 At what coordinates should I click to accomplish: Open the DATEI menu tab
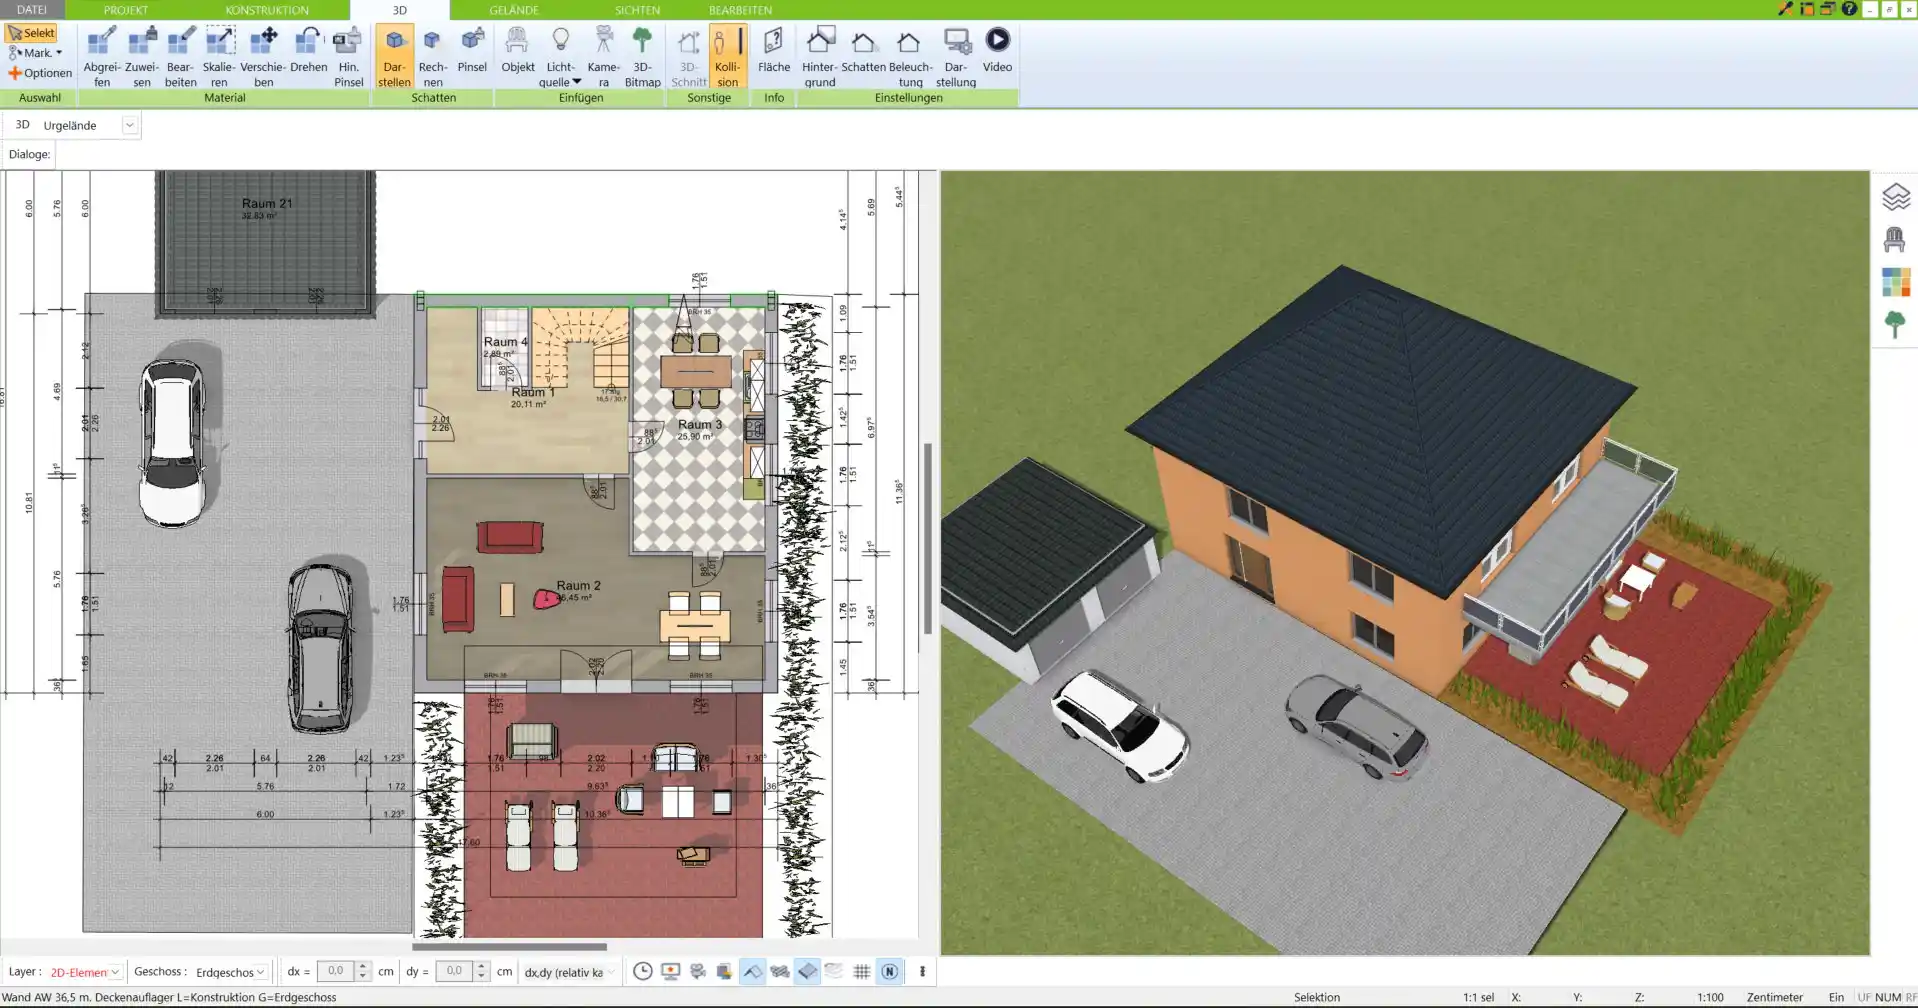[32, 10]
